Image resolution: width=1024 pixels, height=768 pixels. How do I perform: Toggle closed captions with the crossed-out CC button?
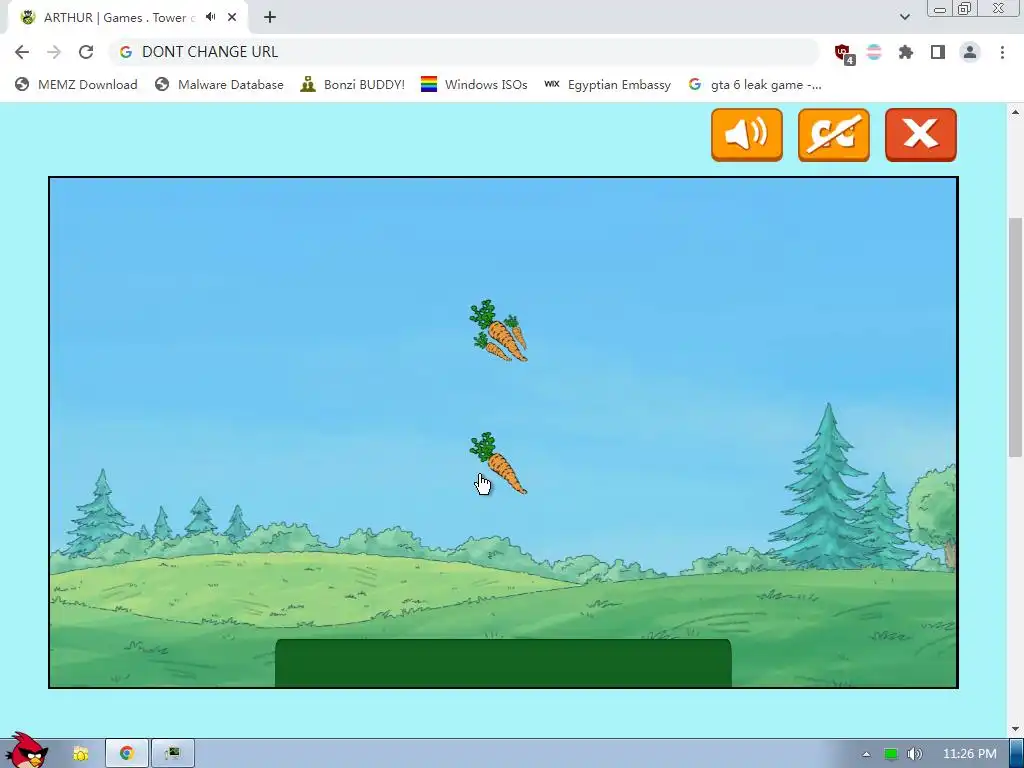tap(833, 135)
